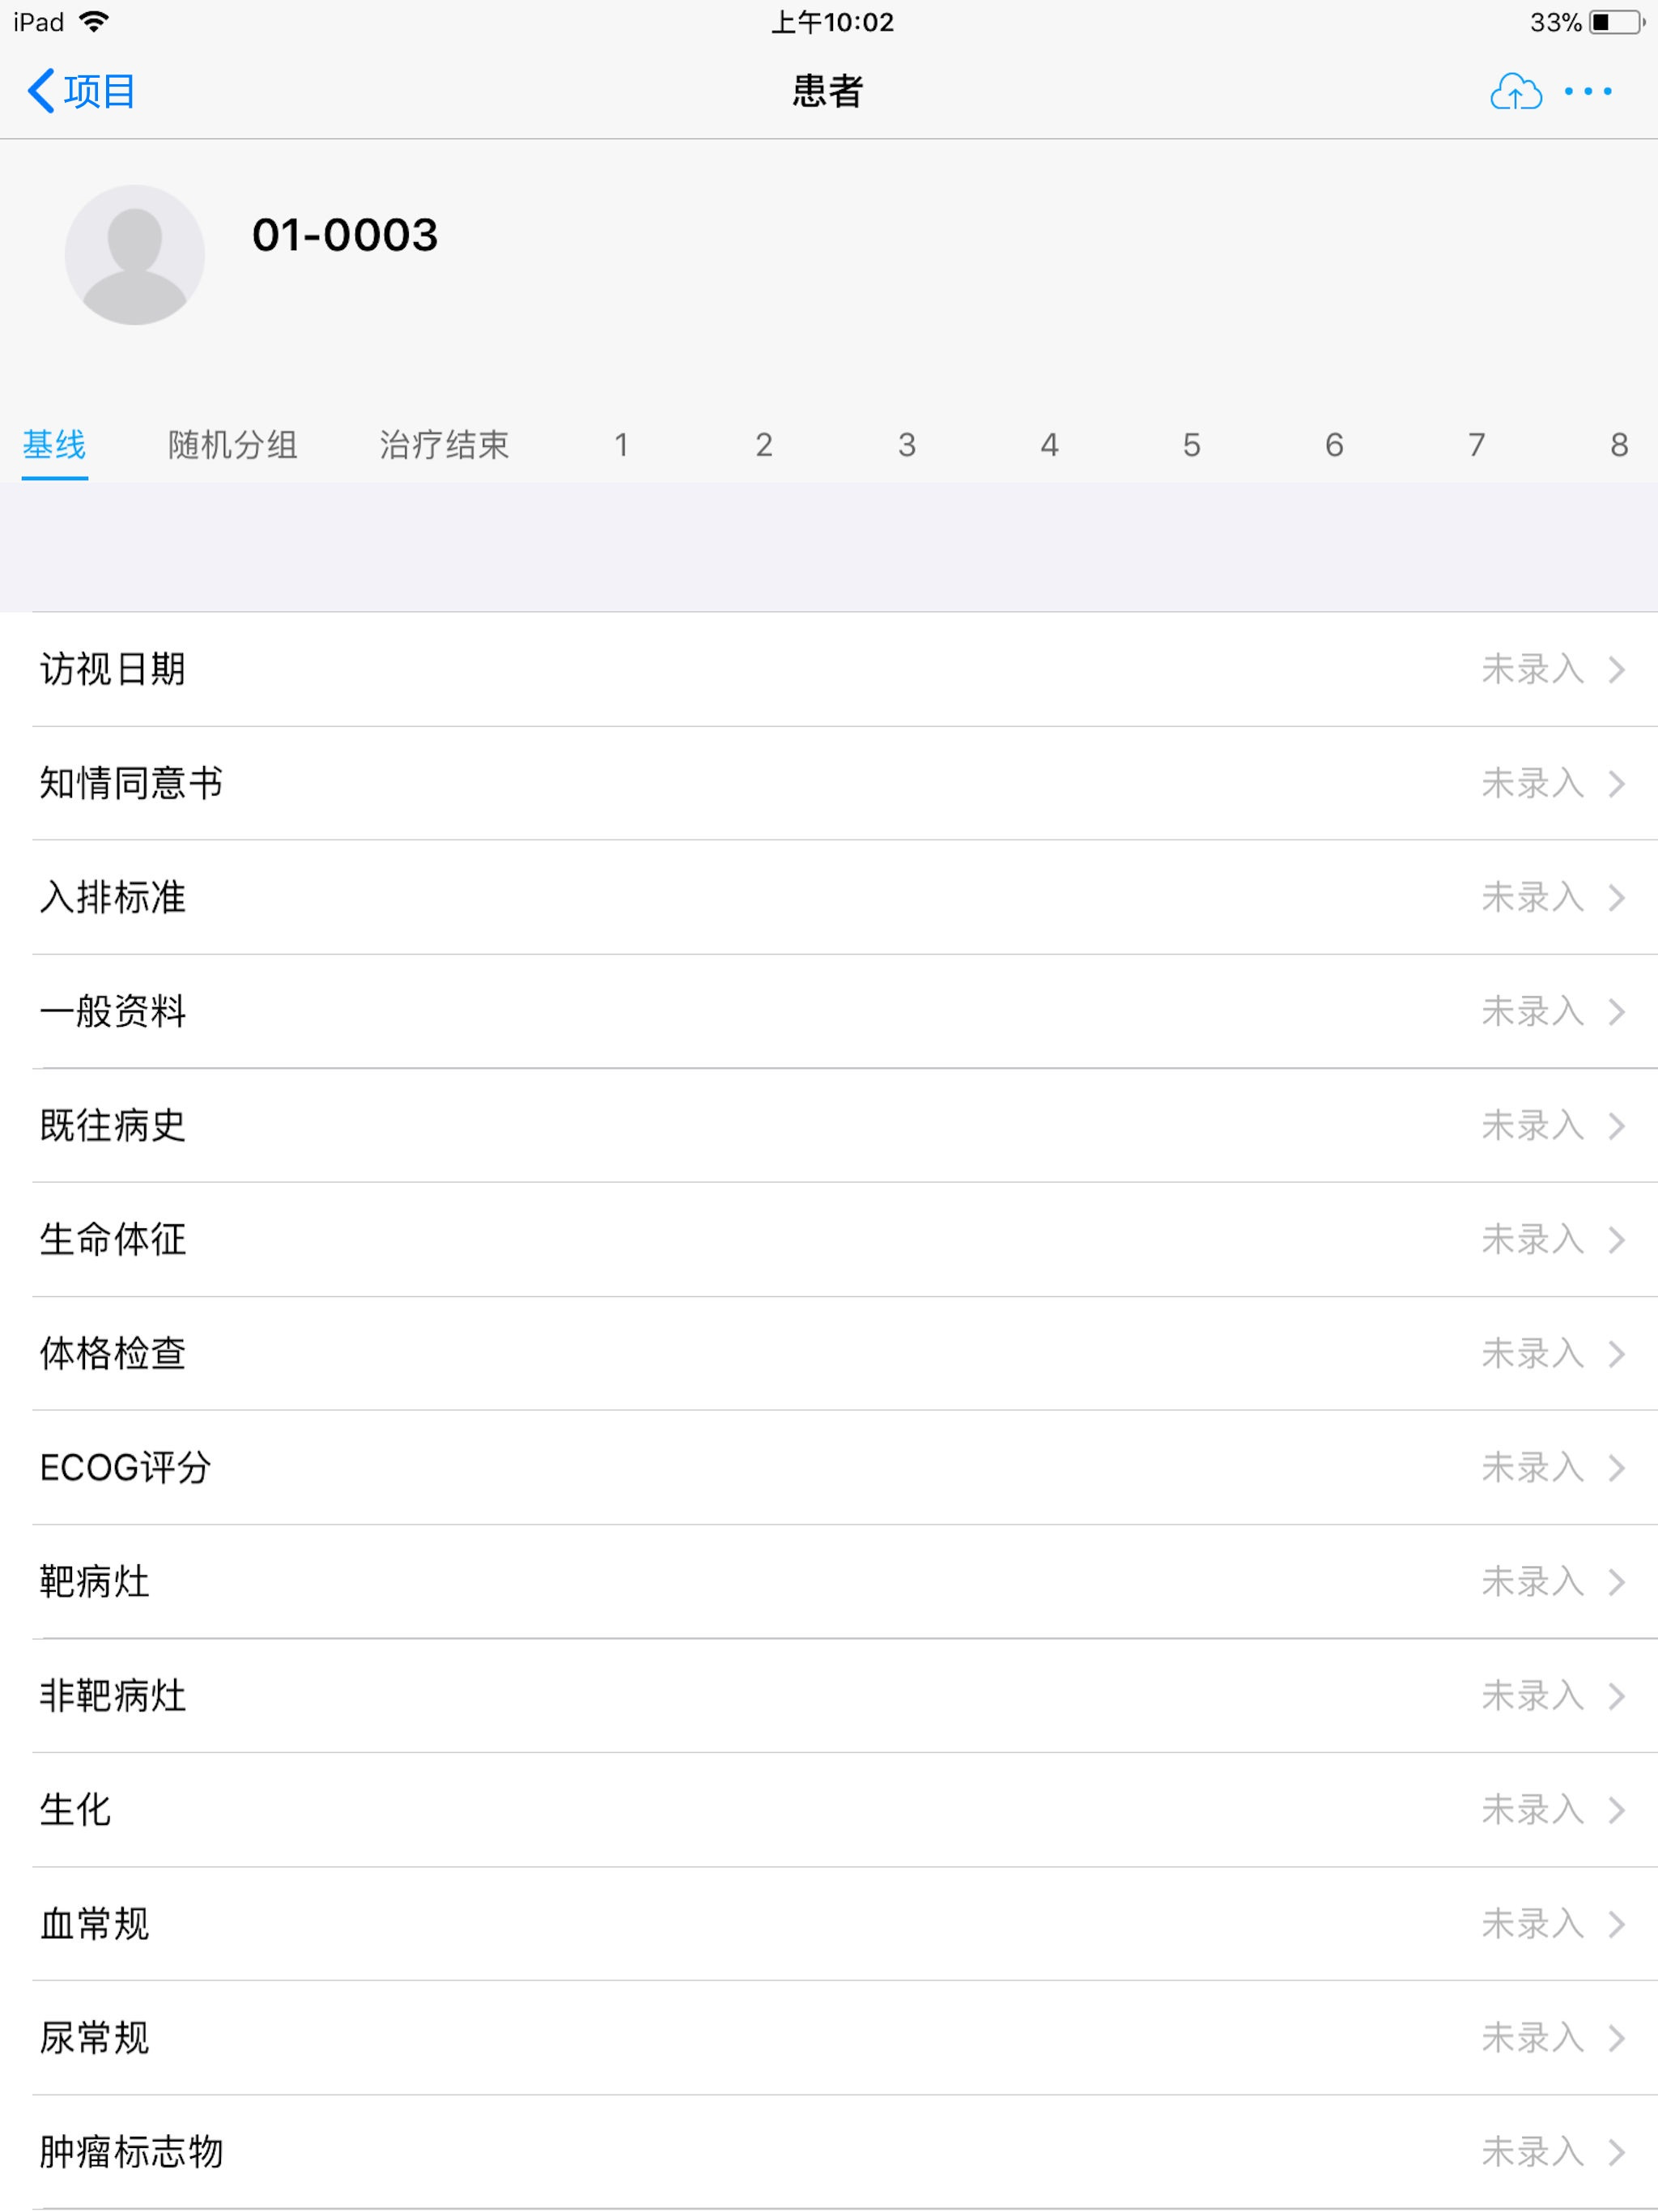This screenshot has height=2212, width=1658.
Task: Open the three-dot more options menu
Action: coord(1588,92)
